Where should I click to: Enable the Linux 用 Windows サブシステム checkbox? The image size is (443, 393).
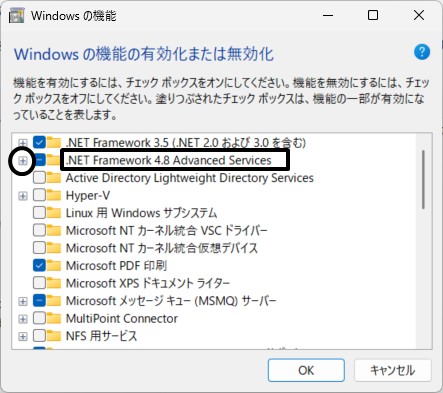pos(39,213)
